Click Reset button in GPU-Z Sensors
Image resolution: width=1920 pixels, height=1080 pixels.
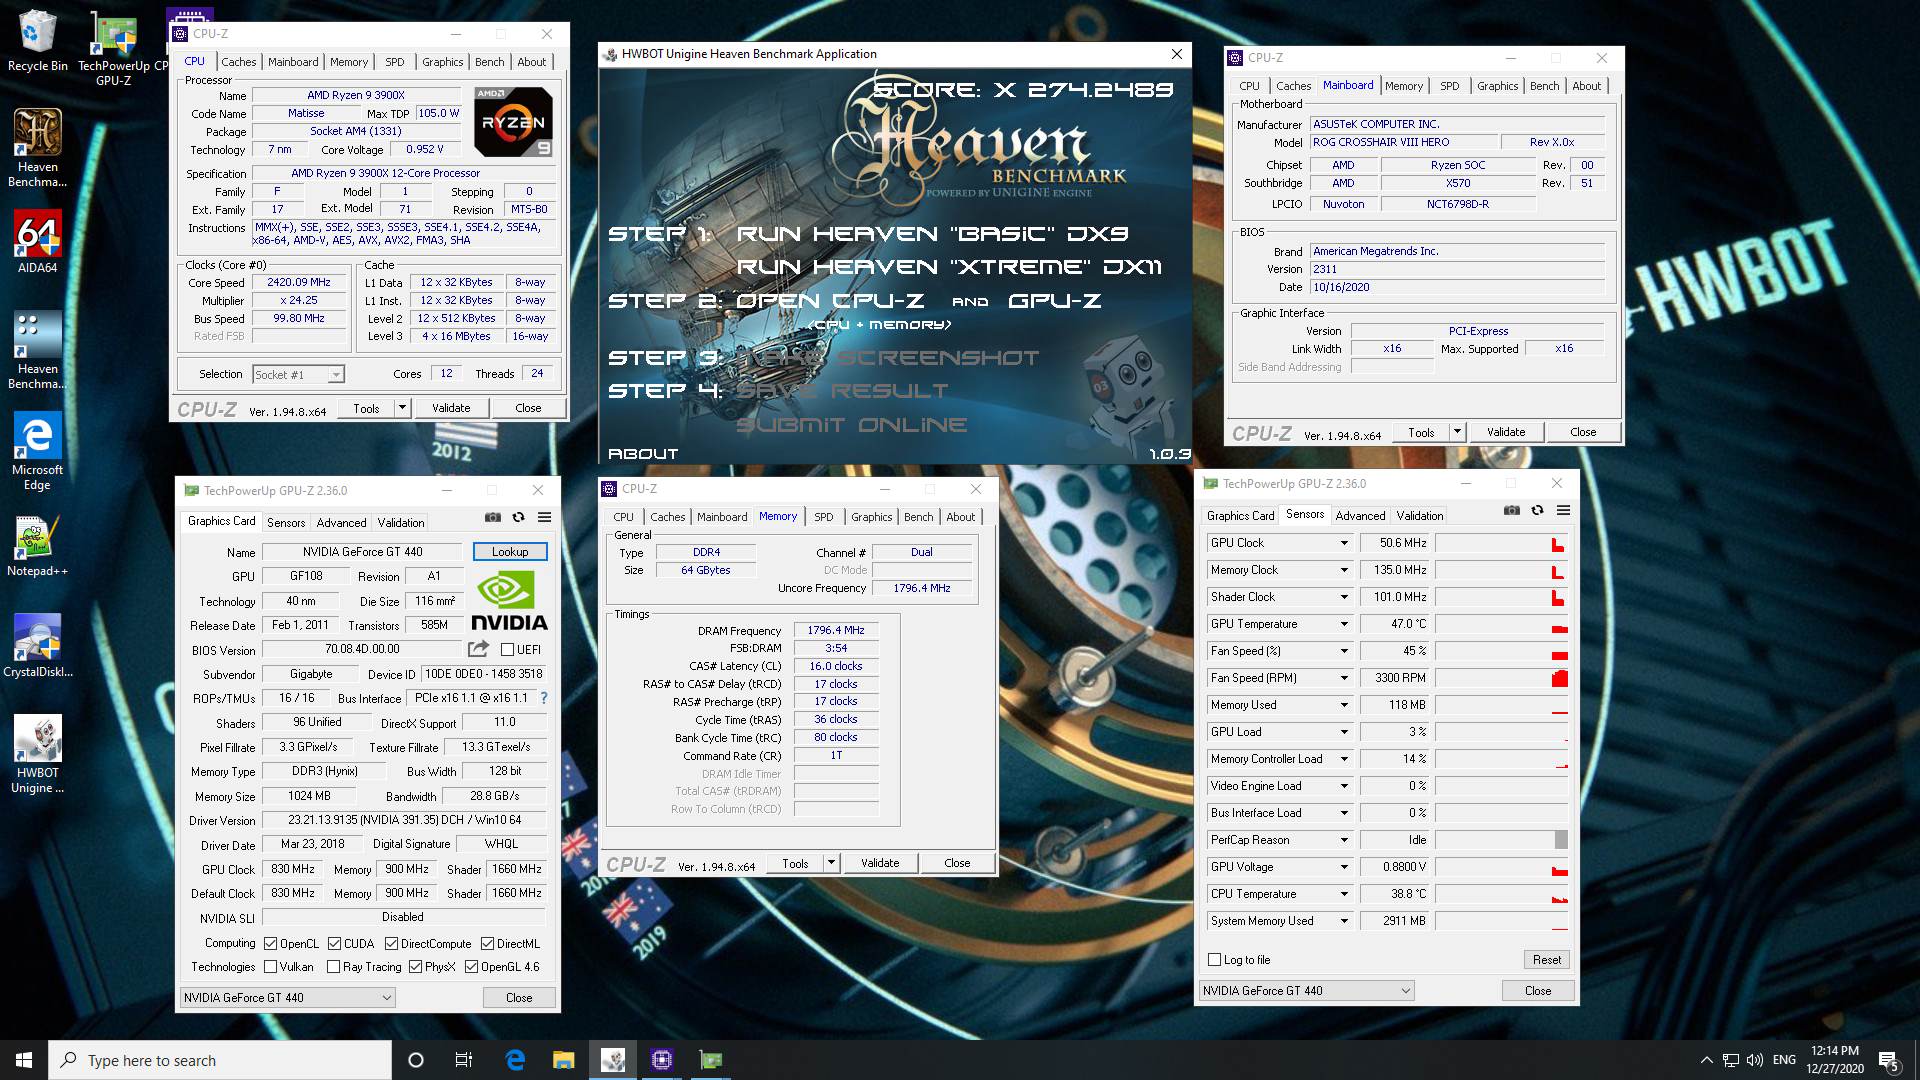pyautogui.click(x=1546, y=960)
